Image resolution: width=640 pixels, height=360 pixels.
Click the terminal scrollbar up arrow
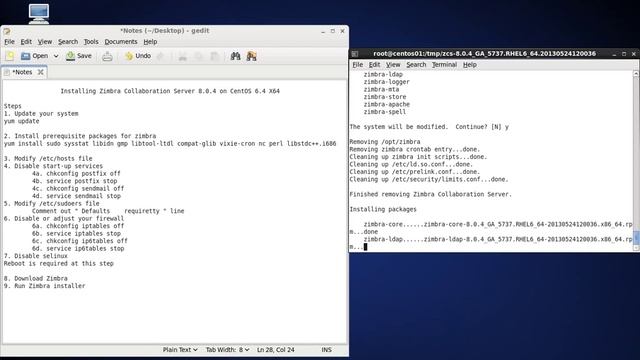coord(636,73)
